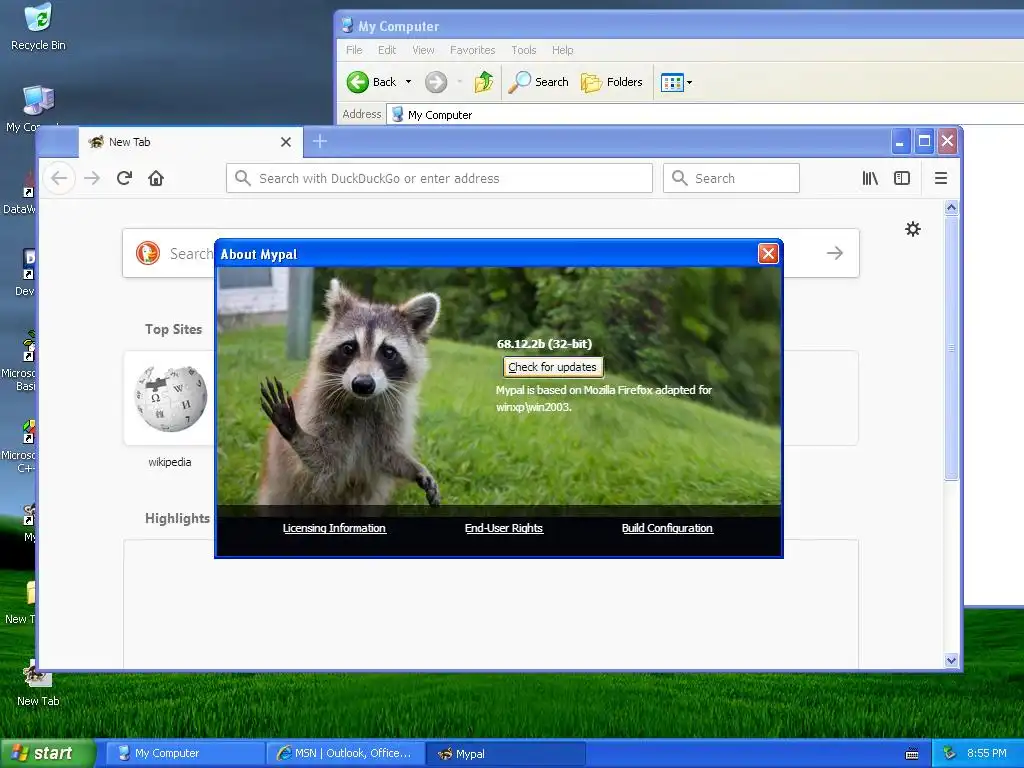The height and width of the screenshot is (768, 1024).
Task: Switch to MSN Outlook taskbar button
Action: tap(345, 754)
